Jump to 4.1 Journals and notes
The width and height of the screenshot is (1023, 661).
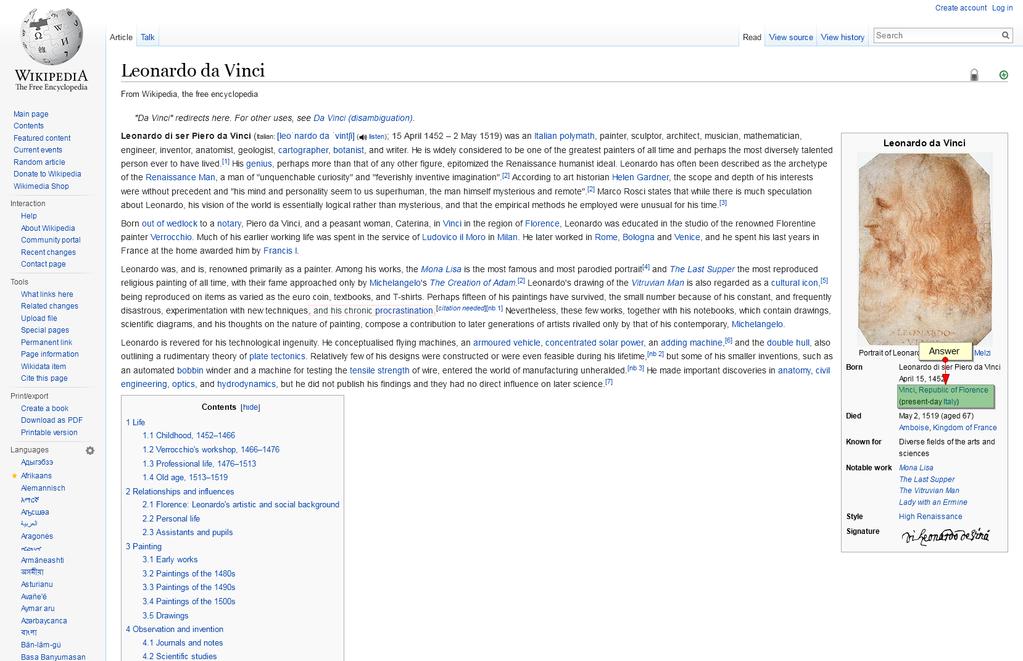click(x=183, y=643)
